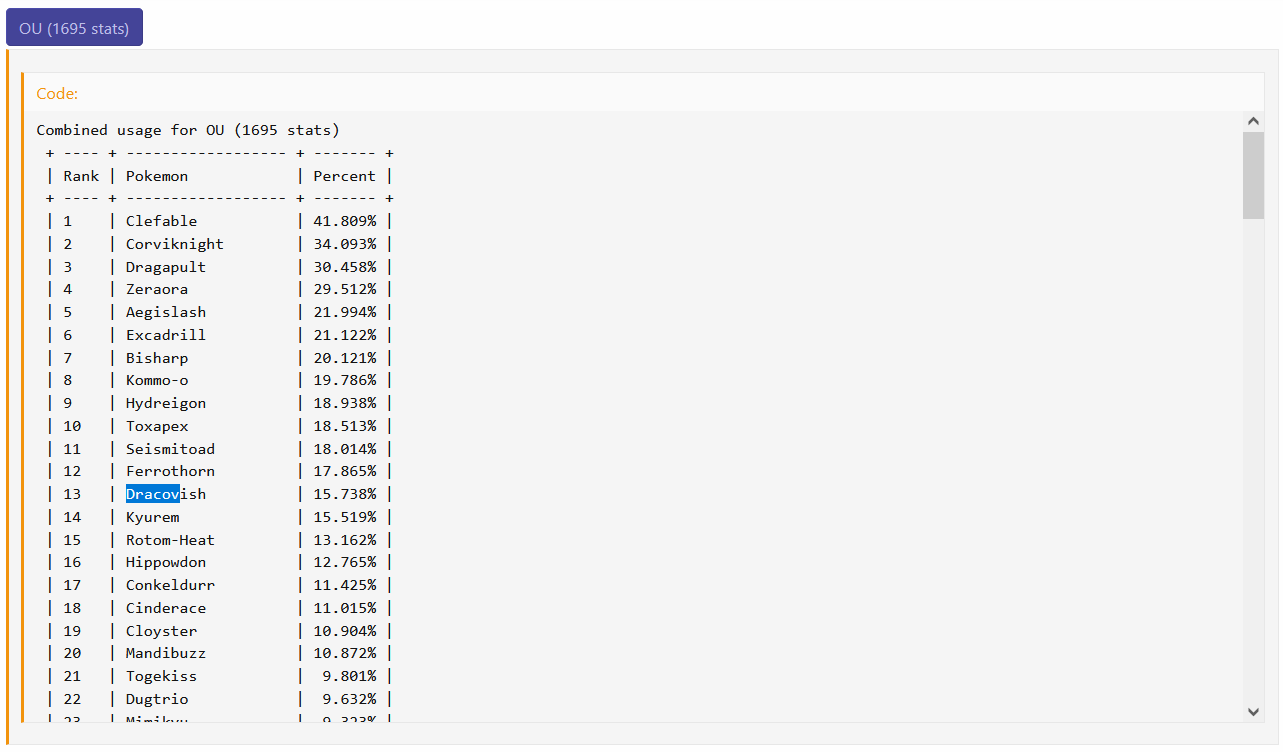
Task: Click the OU (1695 stats) spoiler button
Action: 74,28
